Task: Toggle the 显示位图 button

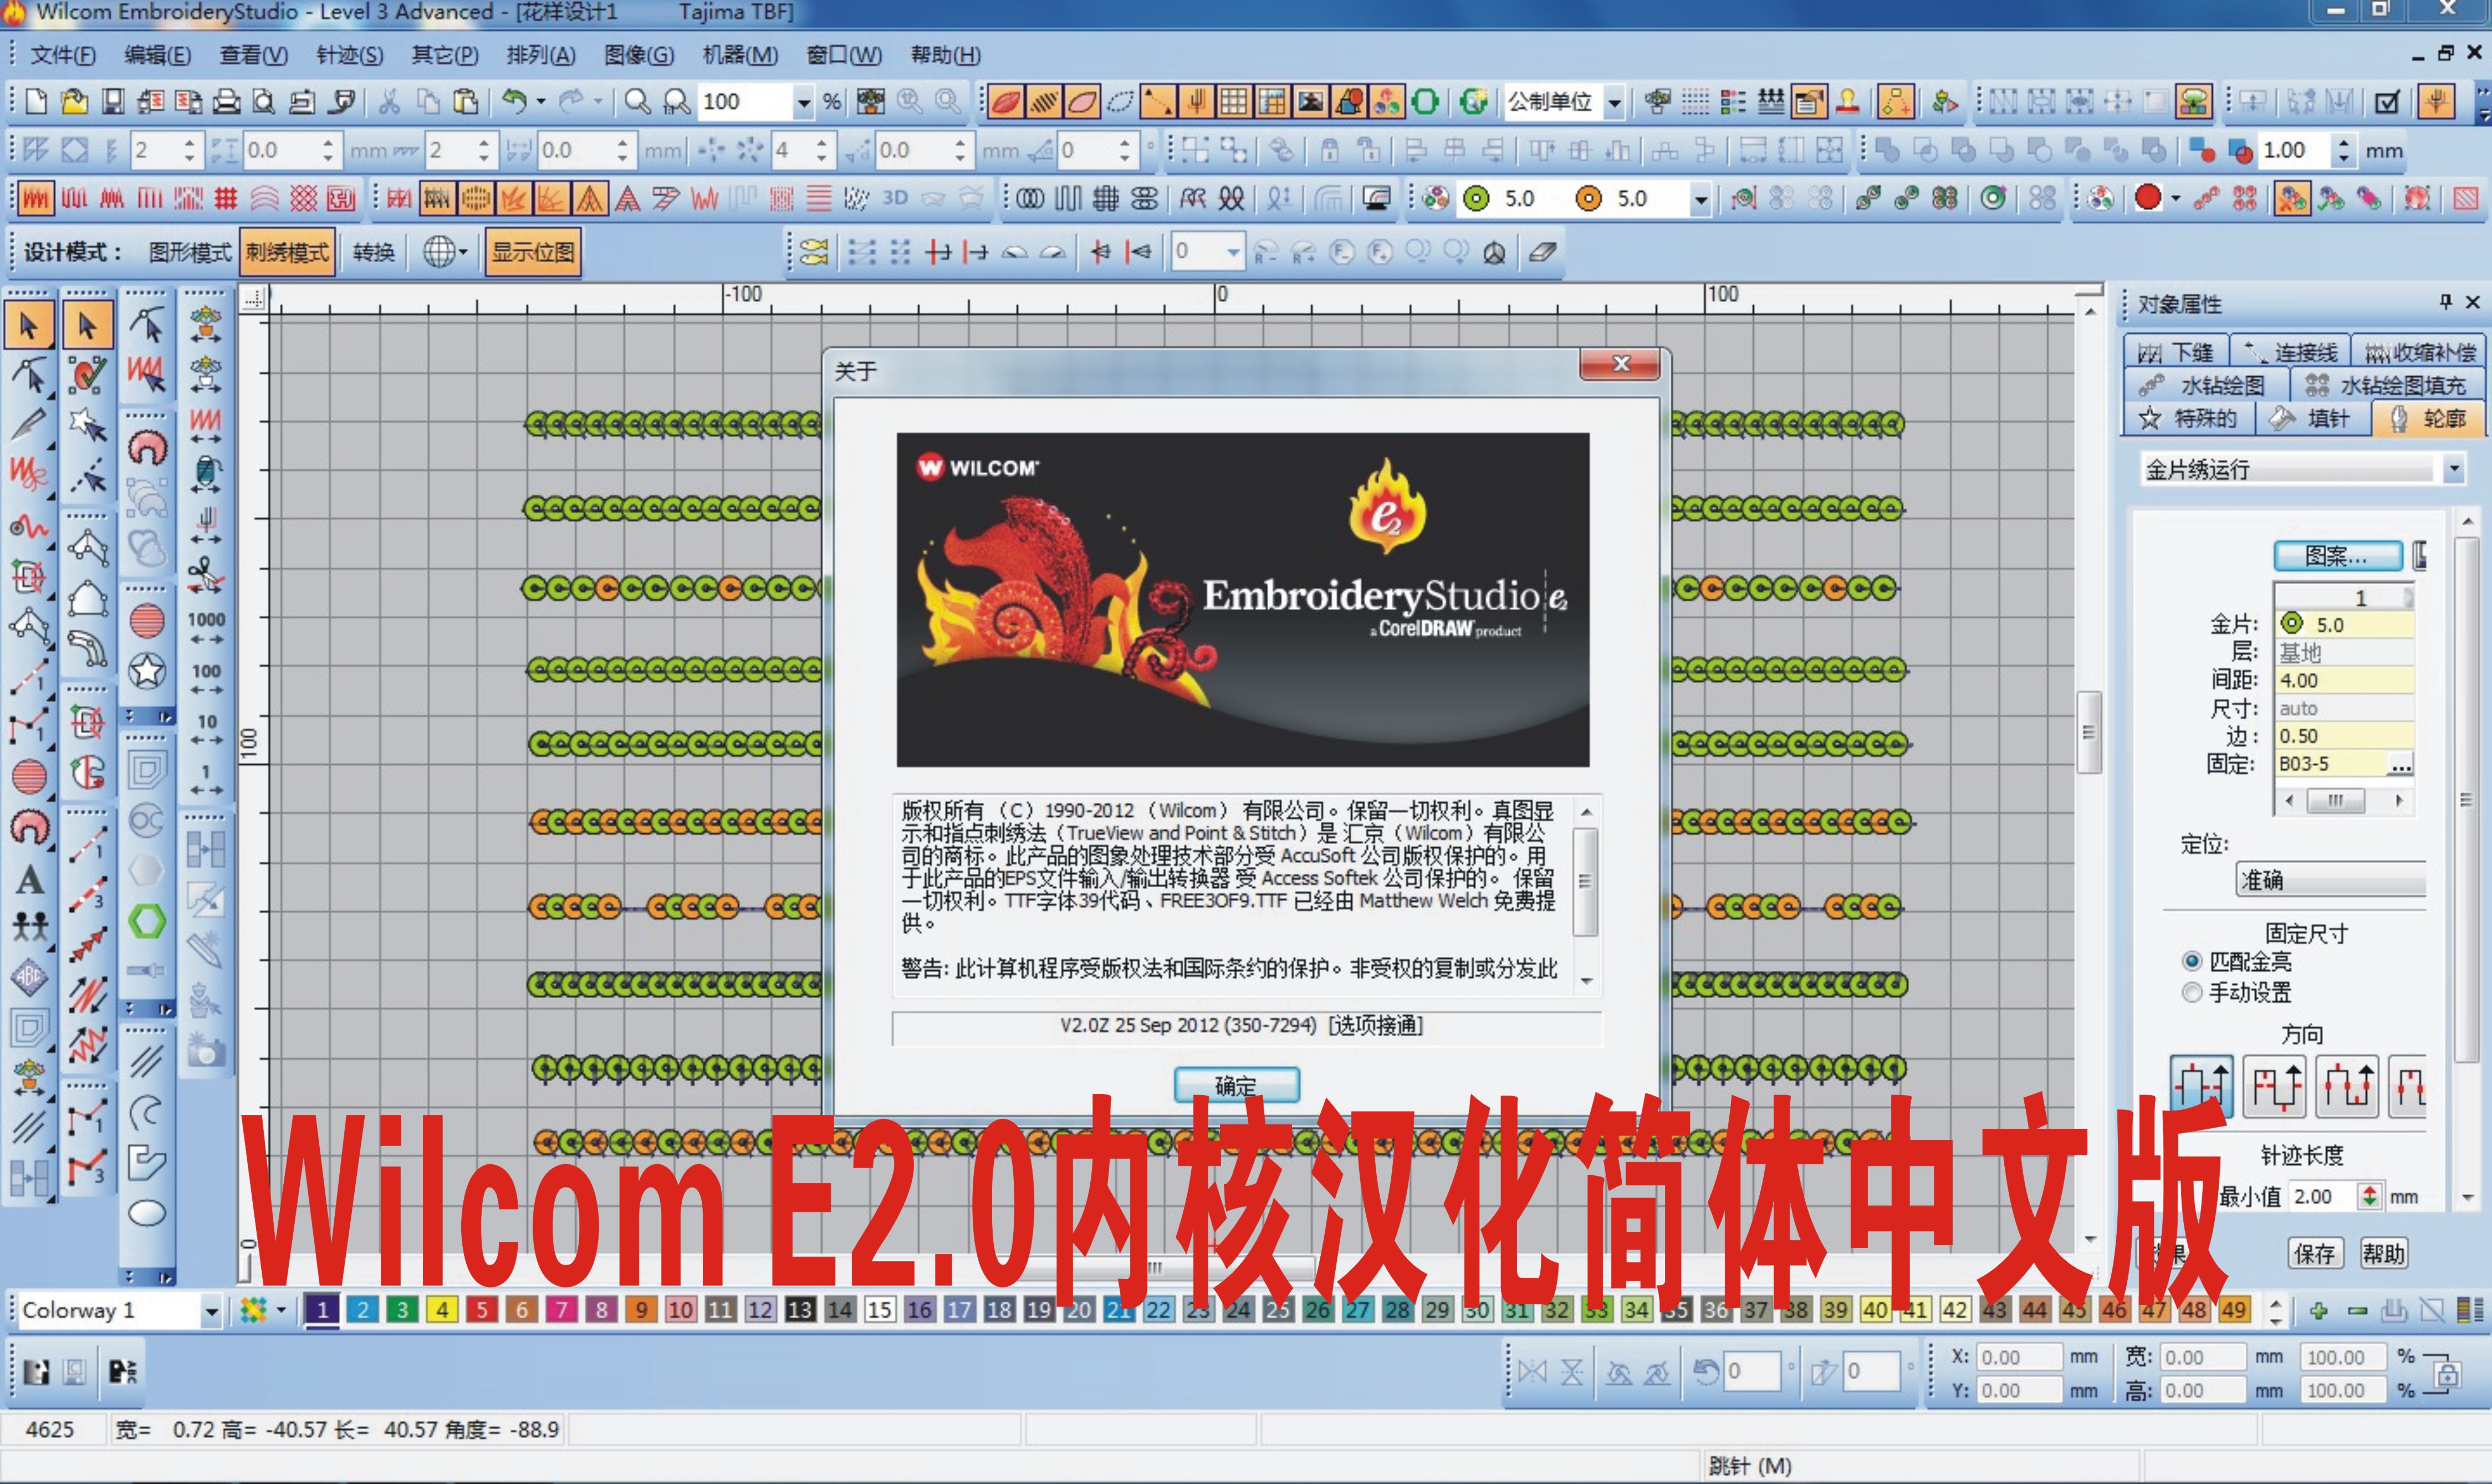Action: pyautogui.click(x=533, y=251)
